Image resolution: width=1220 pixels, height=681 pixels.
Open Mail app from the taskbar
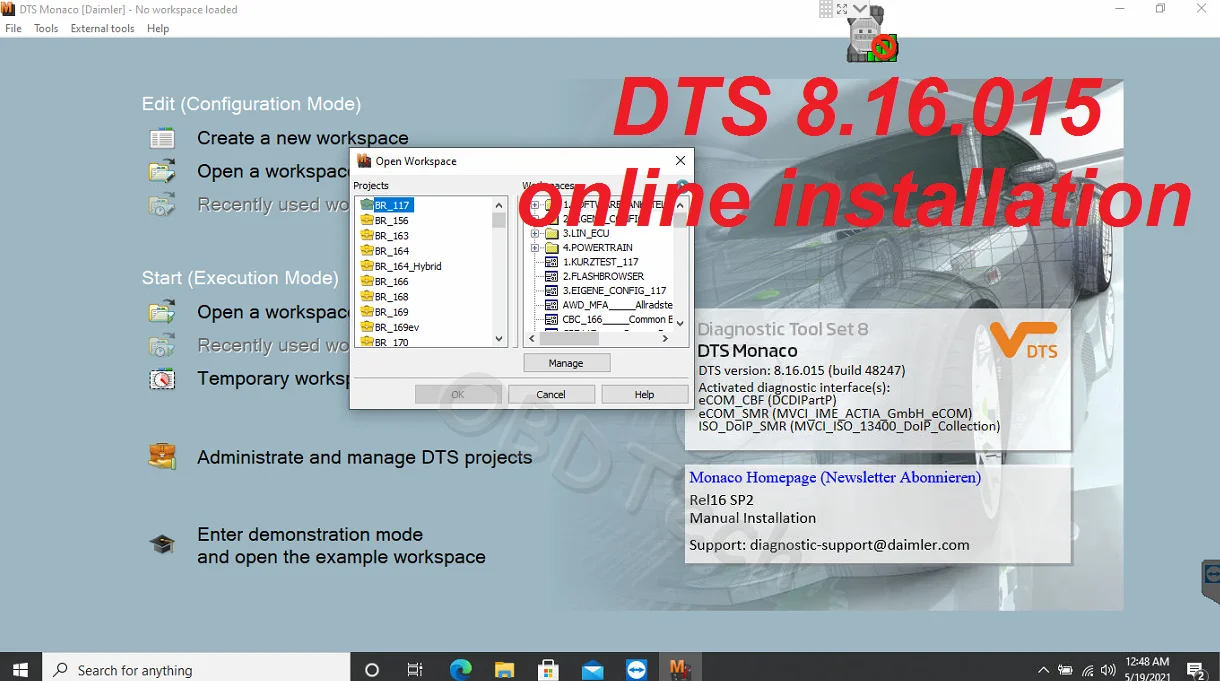(592, 669)
